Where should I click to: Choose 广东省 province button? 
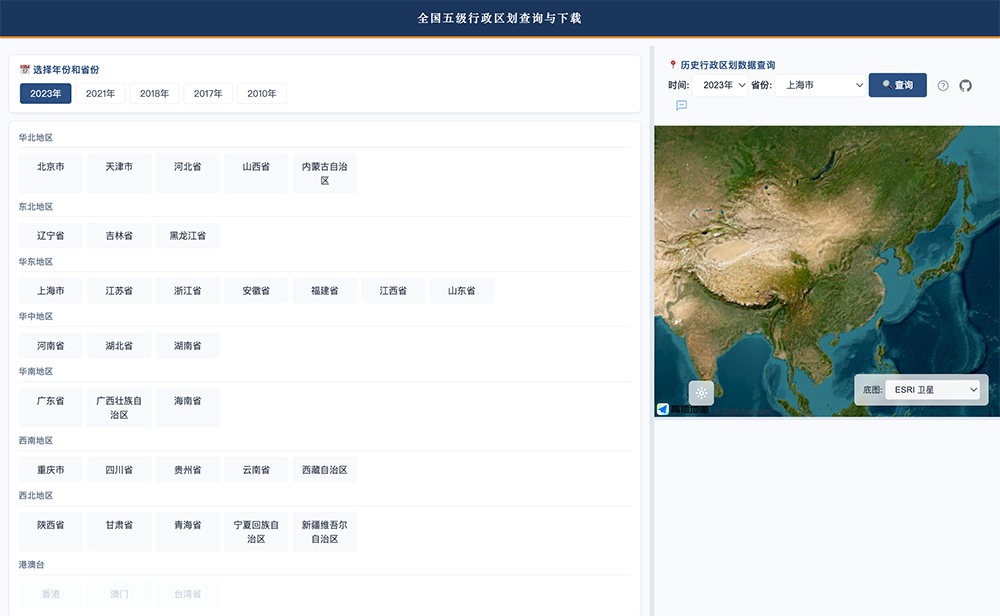50,407
